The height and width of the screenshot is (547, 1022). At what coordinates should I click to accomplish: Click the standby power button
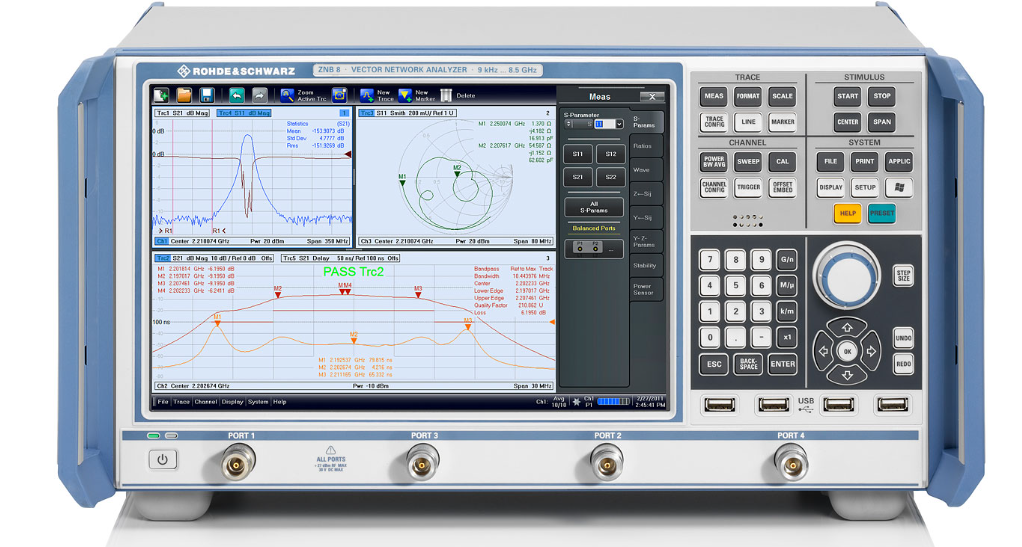(162, 460)
